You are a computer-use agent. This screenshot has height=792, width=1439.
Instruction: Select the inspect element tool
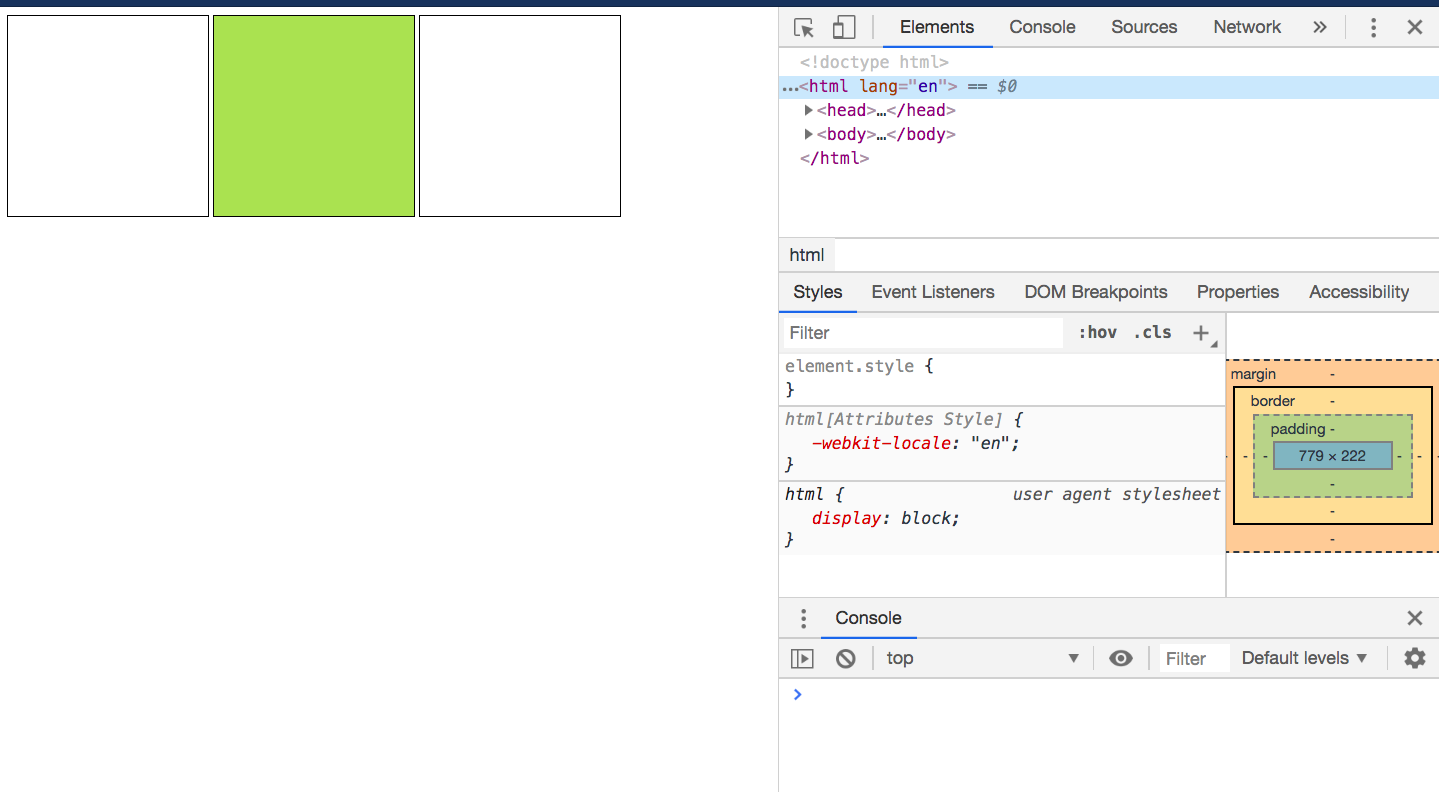pos(803,27)
